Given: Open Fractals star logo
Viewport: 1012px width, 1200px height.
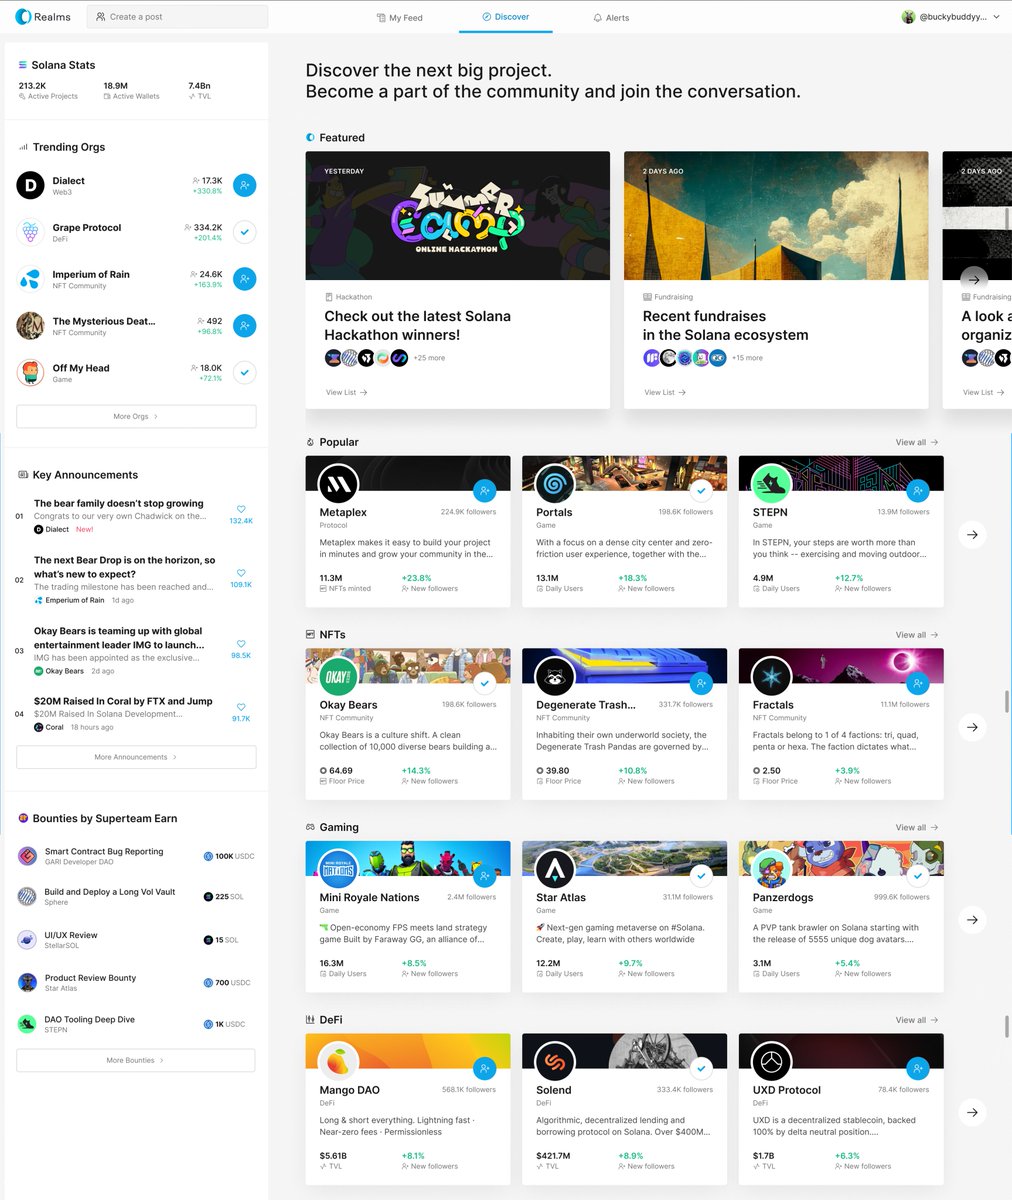Looking at the screenshot, I should [771, 677].
